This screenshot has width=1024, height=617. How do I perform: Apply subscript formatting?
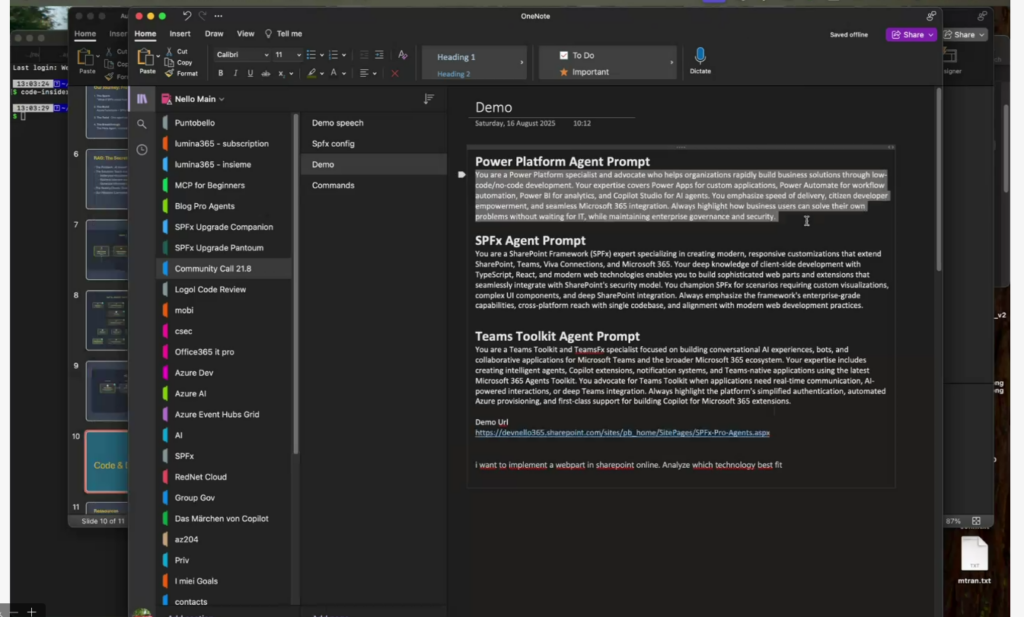pyautogui.click(x=281, y=74)
